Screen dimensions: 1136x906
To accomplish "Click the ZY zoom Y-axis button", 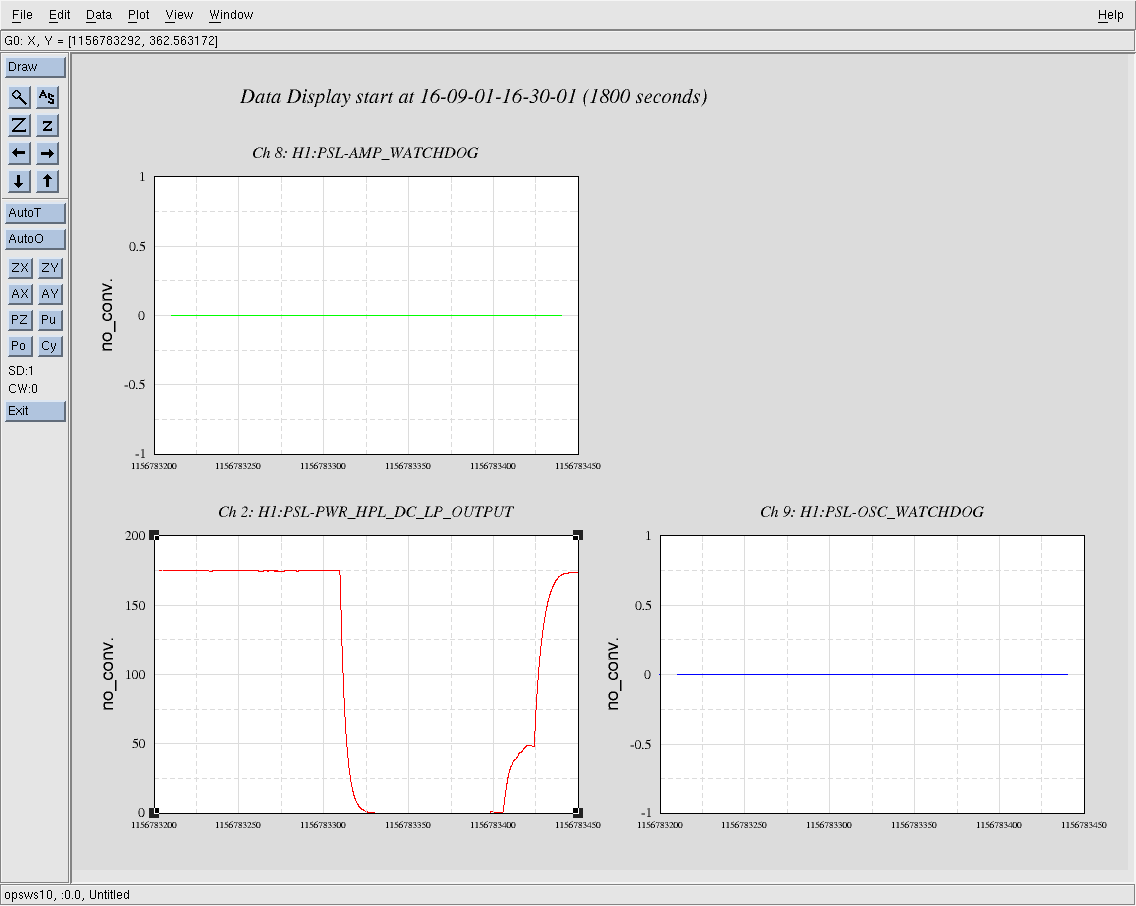I will 50,268.
